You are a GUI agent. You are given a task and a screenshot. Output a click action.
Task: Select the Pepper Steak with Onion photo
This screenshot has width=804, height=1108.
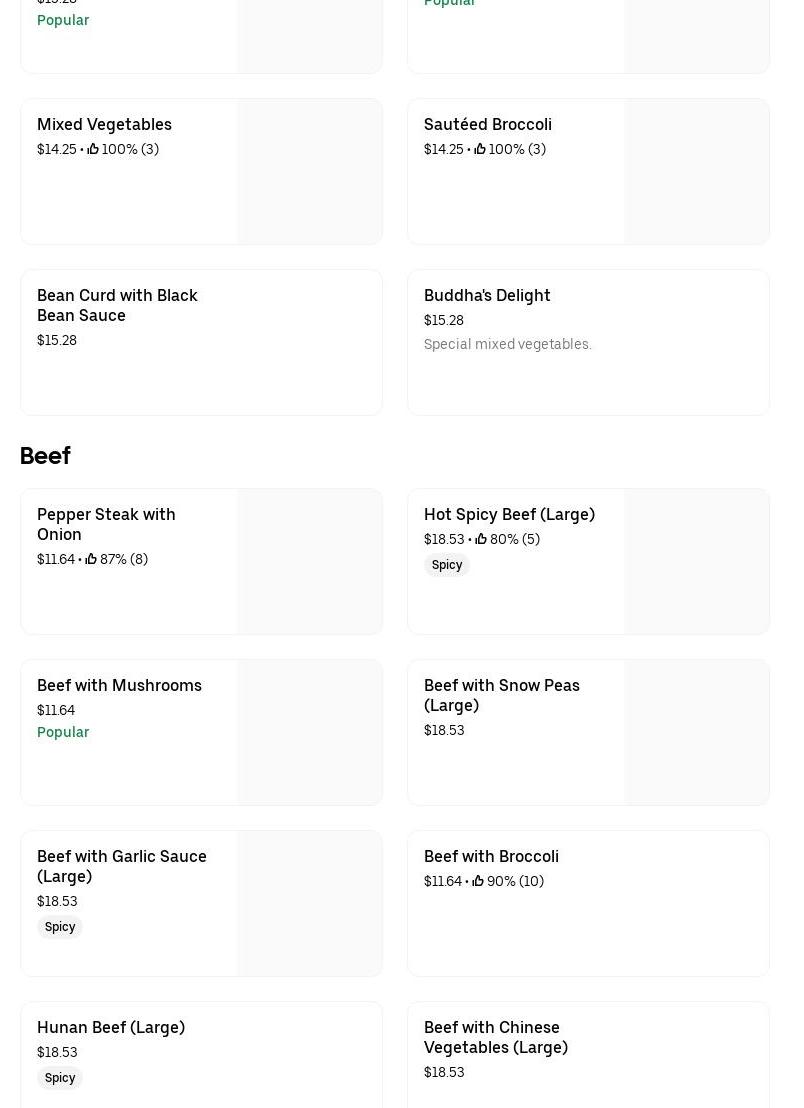(x=309, y=561)
